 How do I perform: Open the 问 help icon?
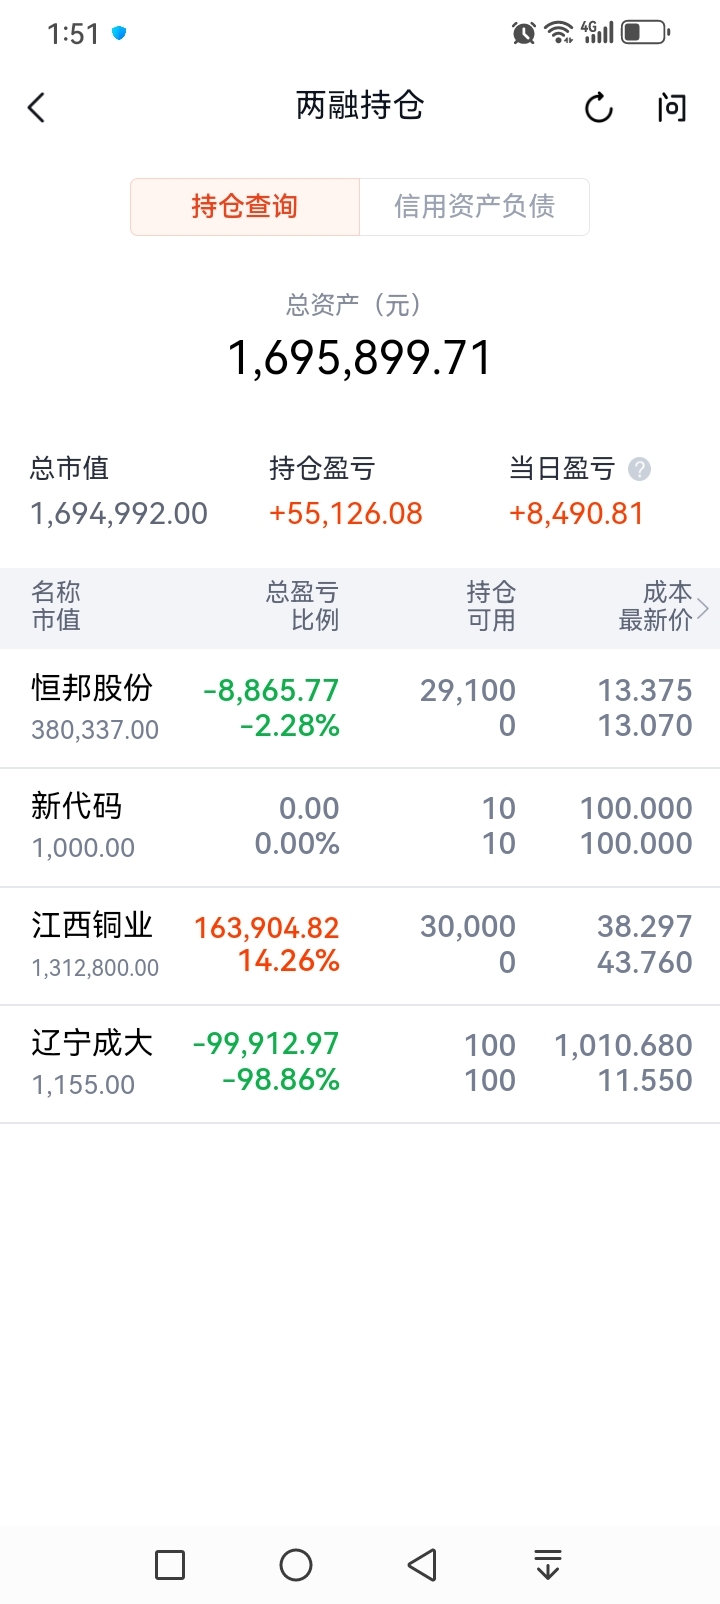click(672, 107)
